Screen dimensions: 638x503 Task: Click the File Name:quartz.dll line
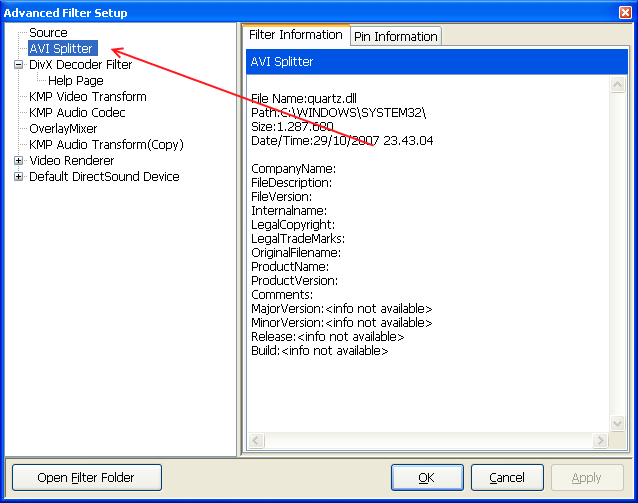point(304,98)
